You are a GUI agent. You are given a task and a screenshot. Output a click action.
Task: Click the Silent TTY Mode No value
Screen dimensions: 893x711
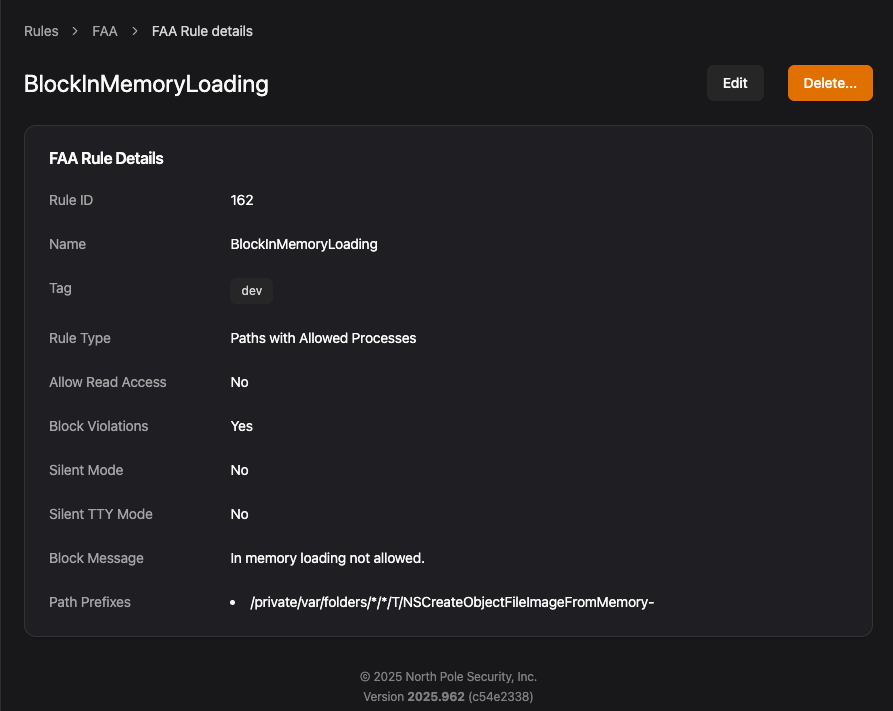(239, 514)
